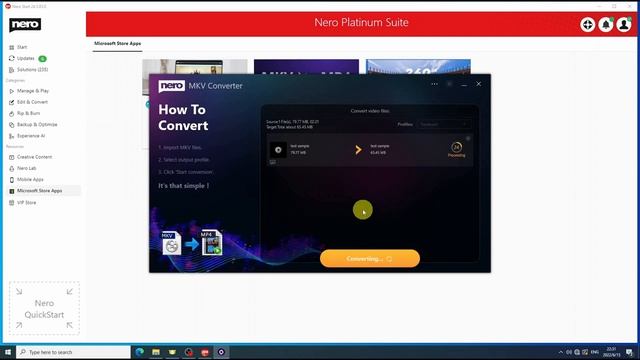Click the Backup & Optimize icon
Viewport: 640px width, 360px height.
(x=11, y=124)
